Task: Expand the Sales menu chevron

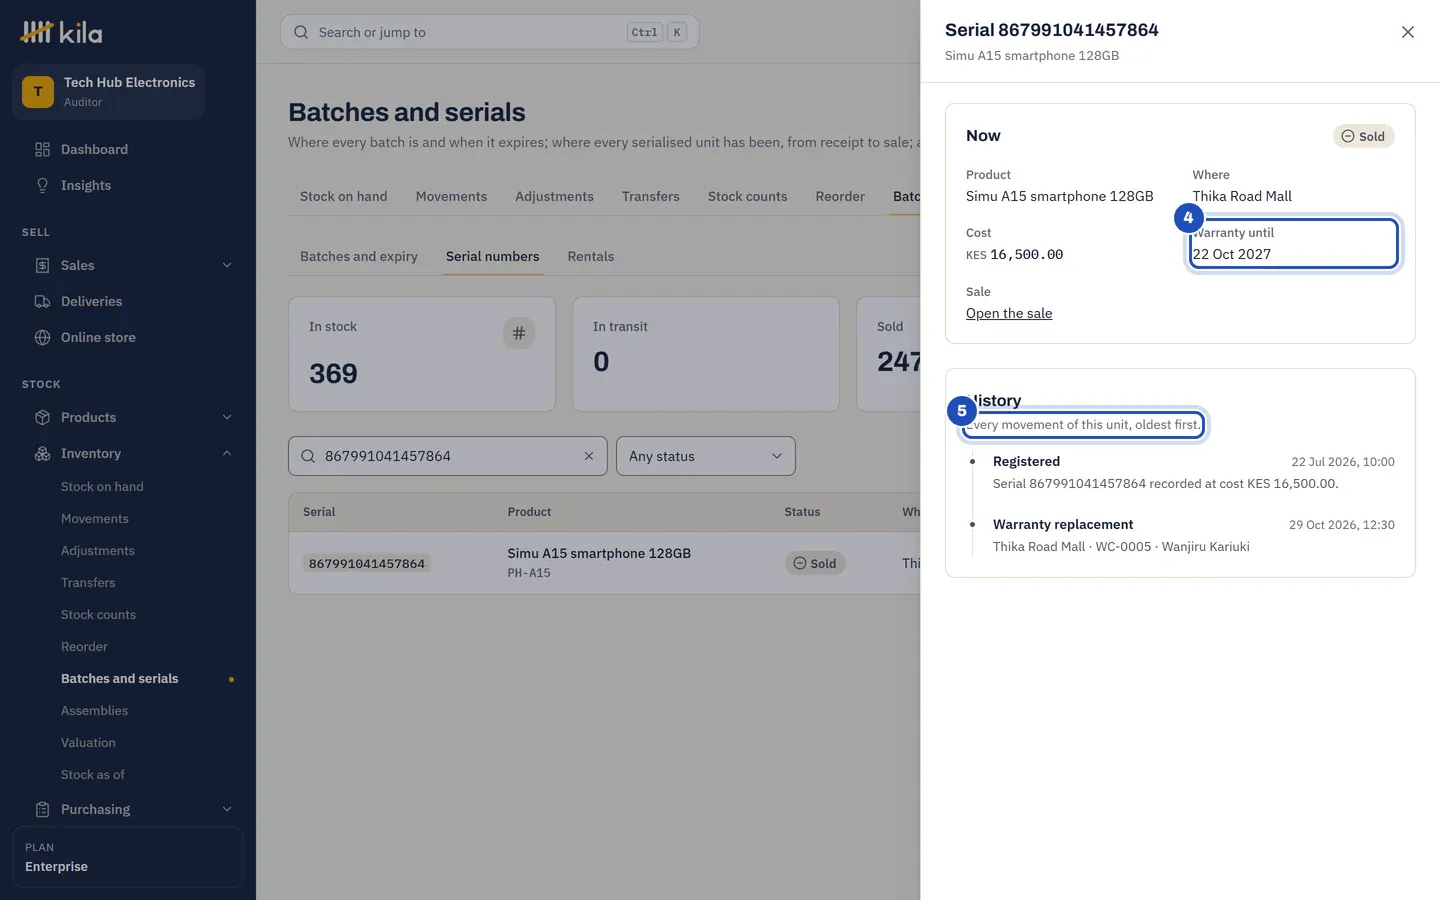Action: coord(227,265)
